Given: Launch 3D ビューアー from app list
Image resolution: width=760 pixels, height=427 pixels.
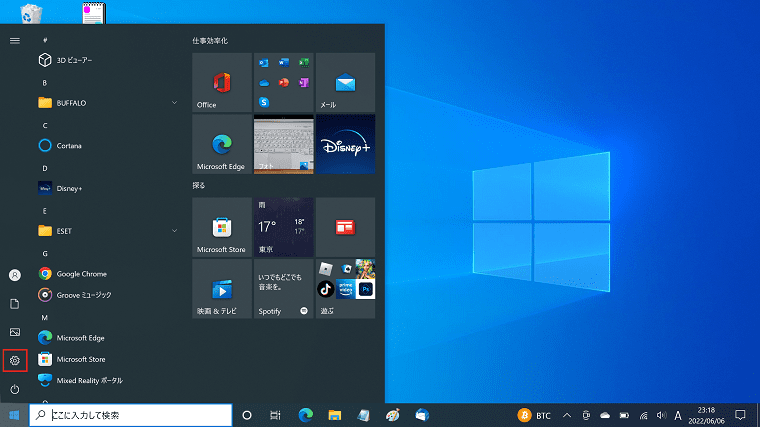Looking at the screenshot, I should tap(108, 60).
